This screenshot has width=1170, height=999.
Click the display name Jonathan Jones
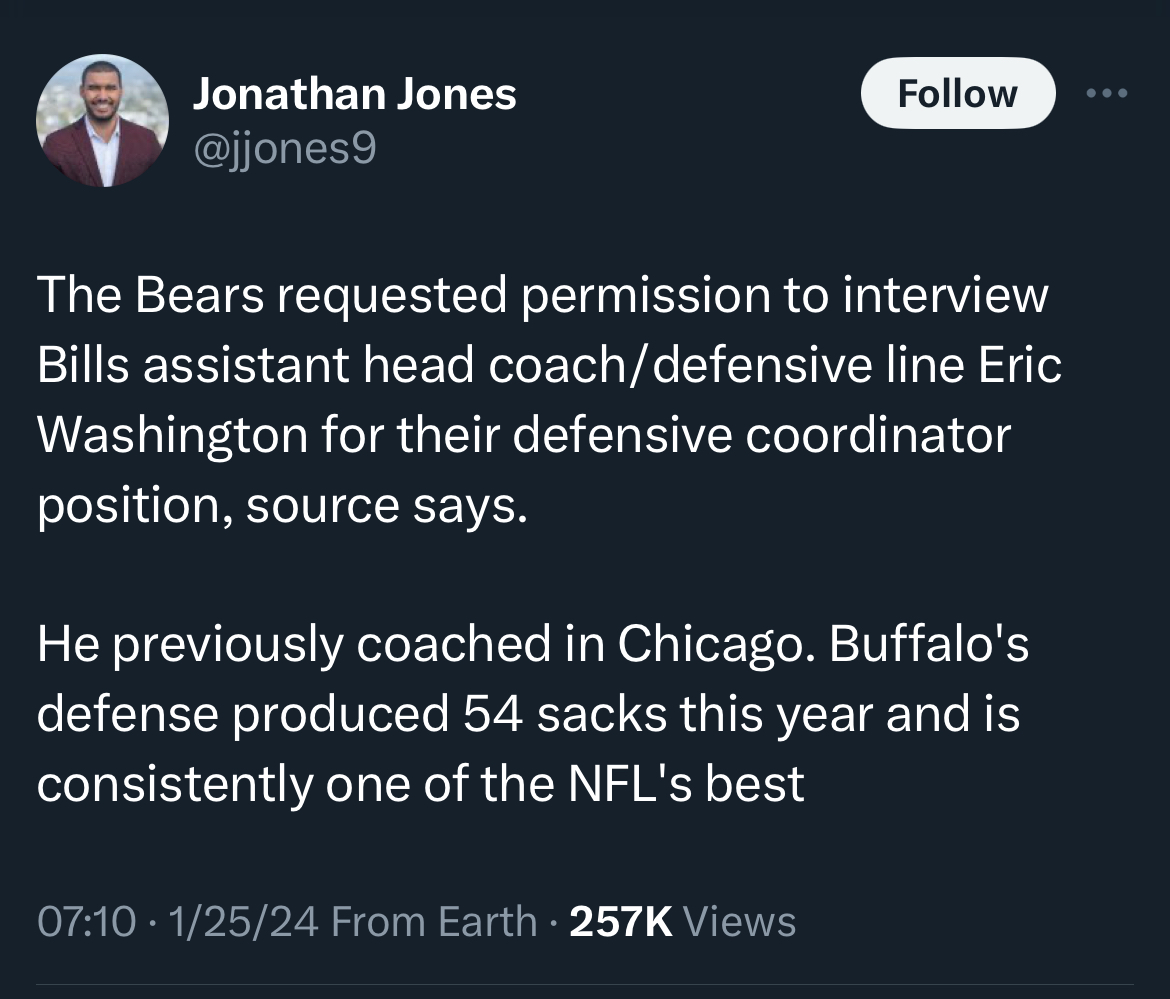tap(354, 94)
